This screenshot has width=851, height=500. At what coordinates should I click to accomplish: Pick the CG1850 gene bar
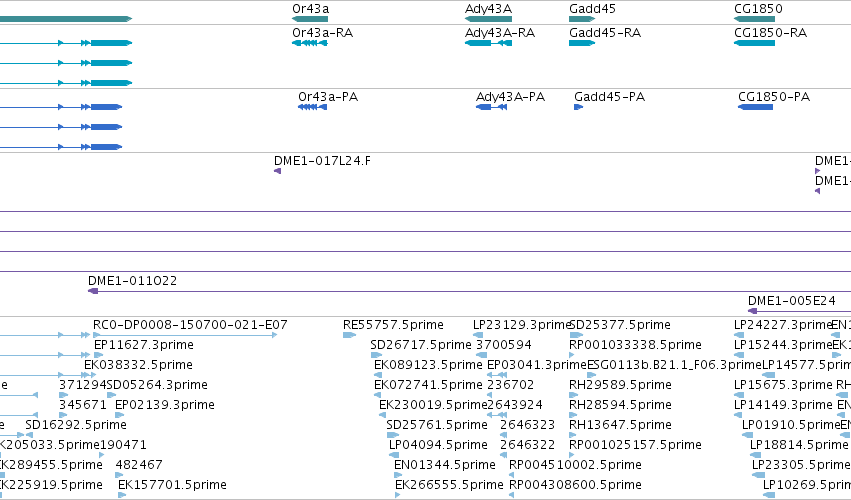[x=754, y=19]
